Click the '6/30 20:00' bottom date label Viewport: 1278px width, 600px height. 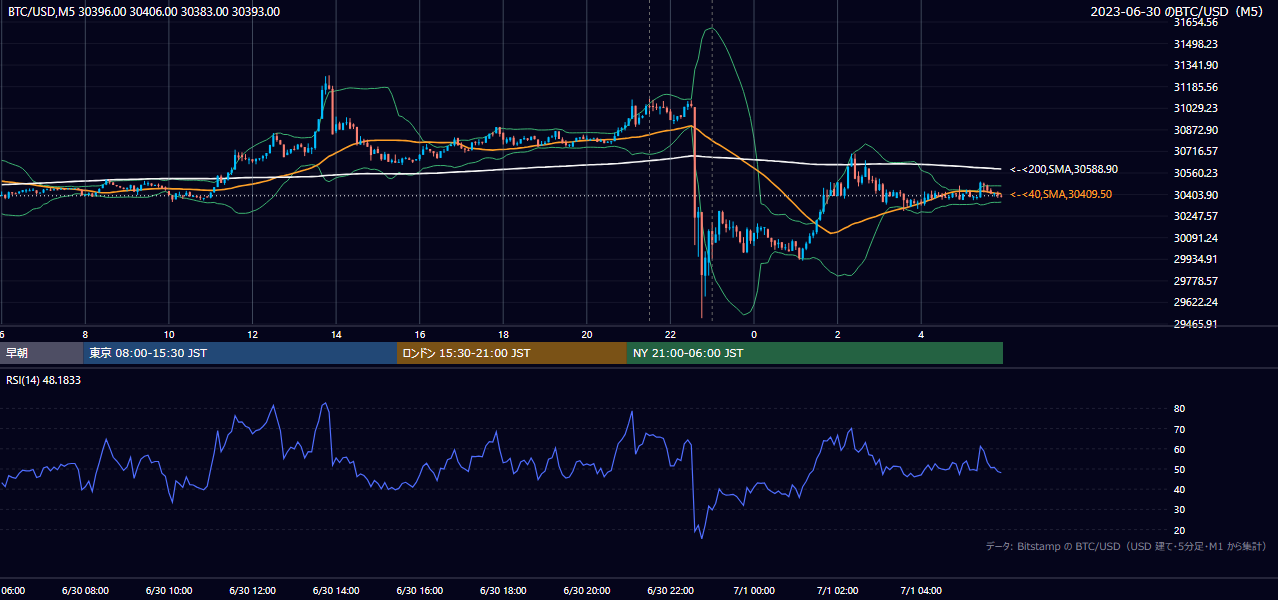coord(587,590)
